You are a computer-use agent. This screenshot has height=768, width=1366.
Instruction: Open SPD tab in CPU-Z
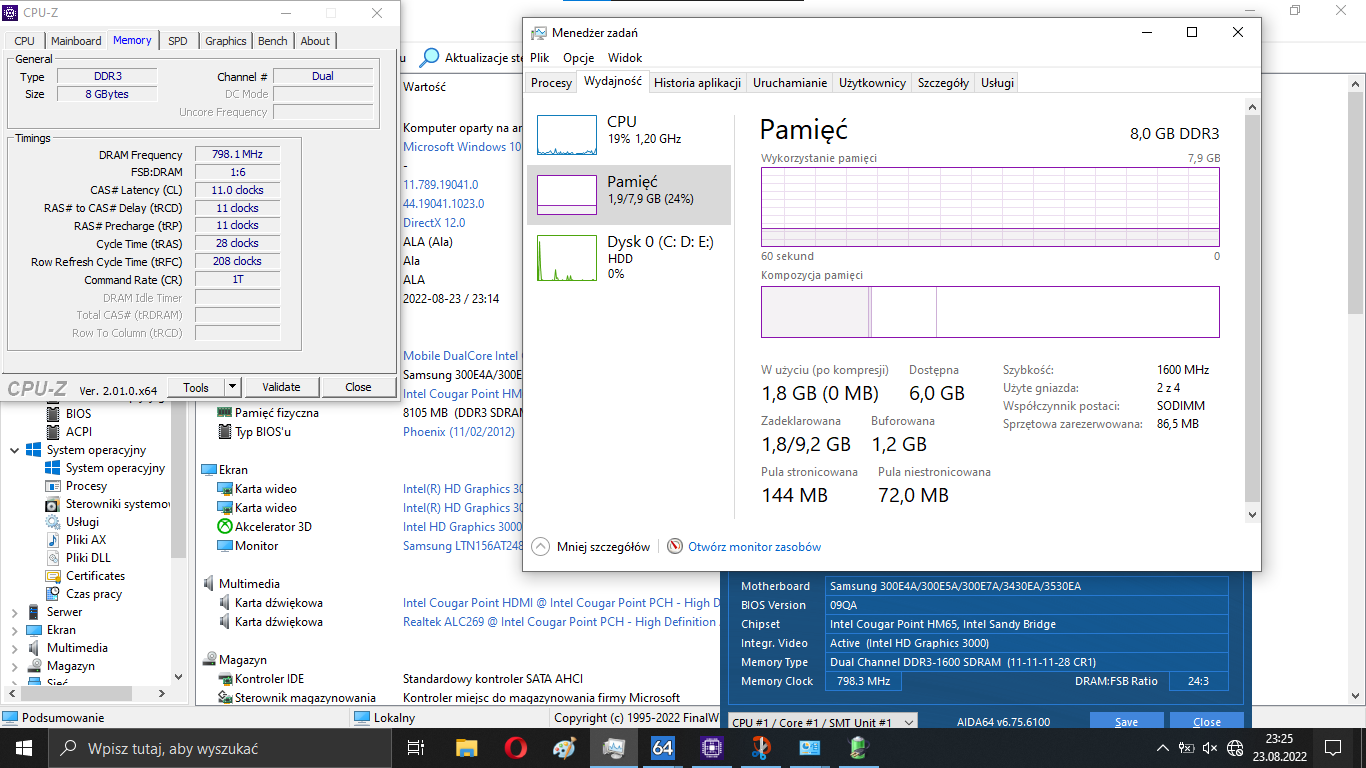[178, 41]
